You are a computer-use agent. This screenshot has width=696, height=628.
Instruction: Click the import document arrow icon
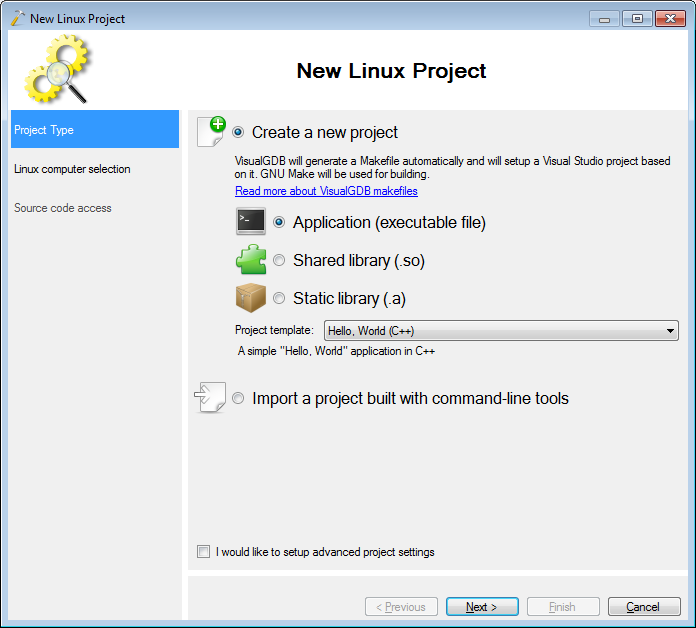pyautogui.click(x=210, y=397)
